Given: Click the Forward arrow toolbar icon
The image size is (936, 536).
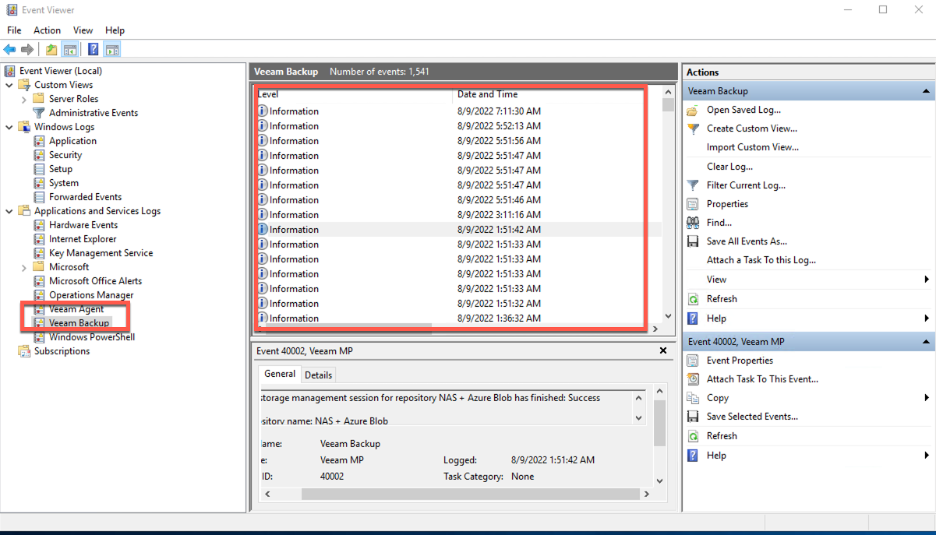Looking at the screenshot, I should point(27,50).
